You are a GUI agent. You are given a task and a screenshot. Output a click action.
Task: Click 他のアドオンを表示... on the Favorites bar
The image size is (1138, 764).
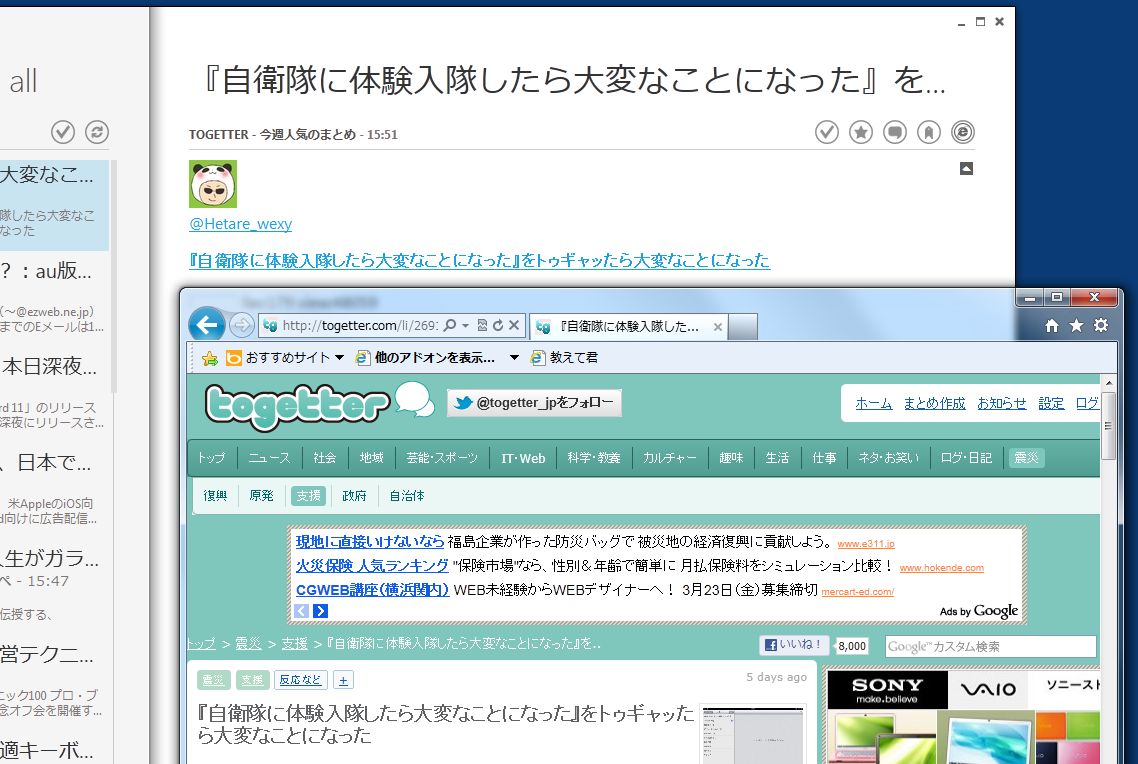click(x=425, y=358)
